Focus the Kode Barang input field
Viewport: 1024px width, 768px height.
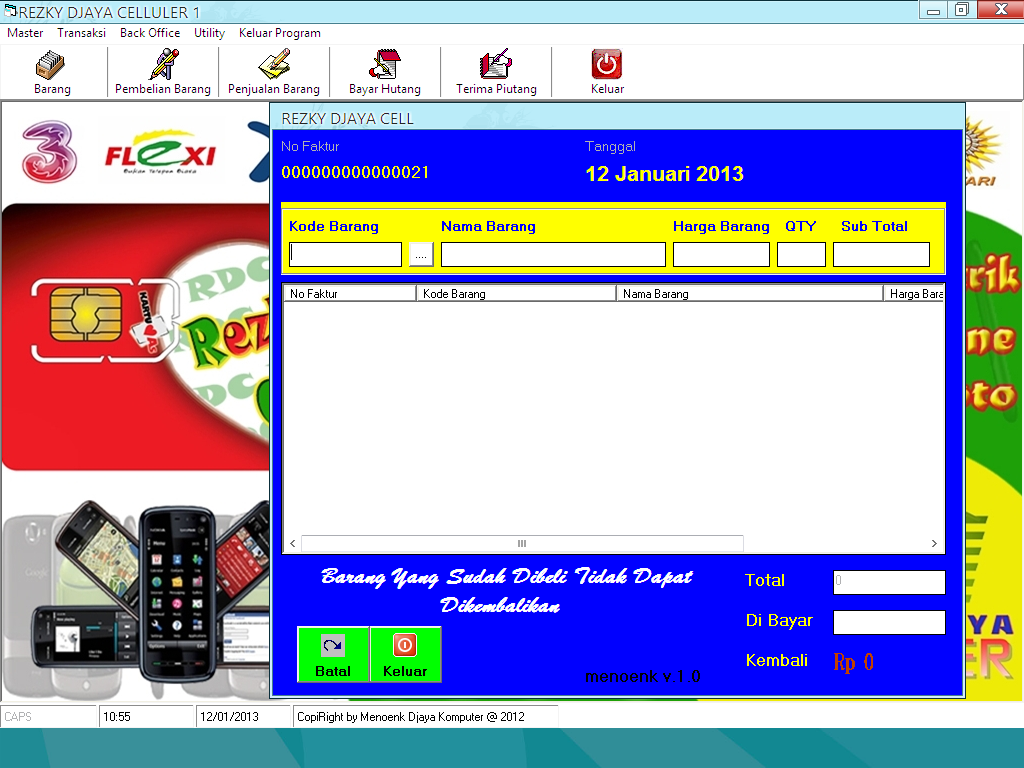(x=345, y=254)
